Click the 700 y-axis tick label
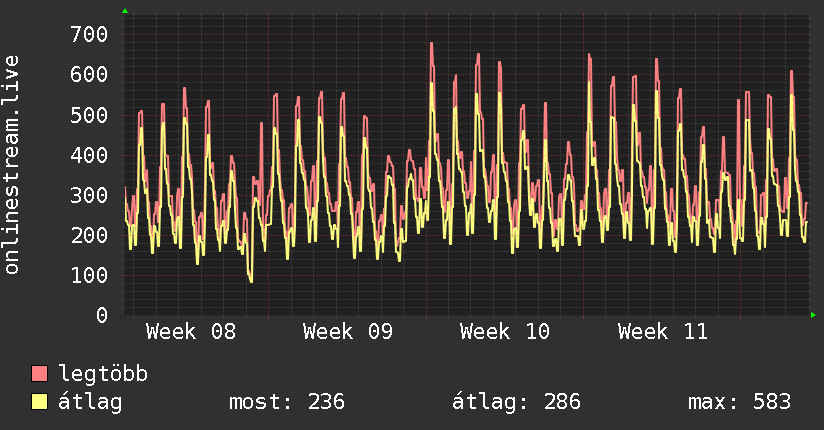The image size is (824, 430). [x=89, y=35]
